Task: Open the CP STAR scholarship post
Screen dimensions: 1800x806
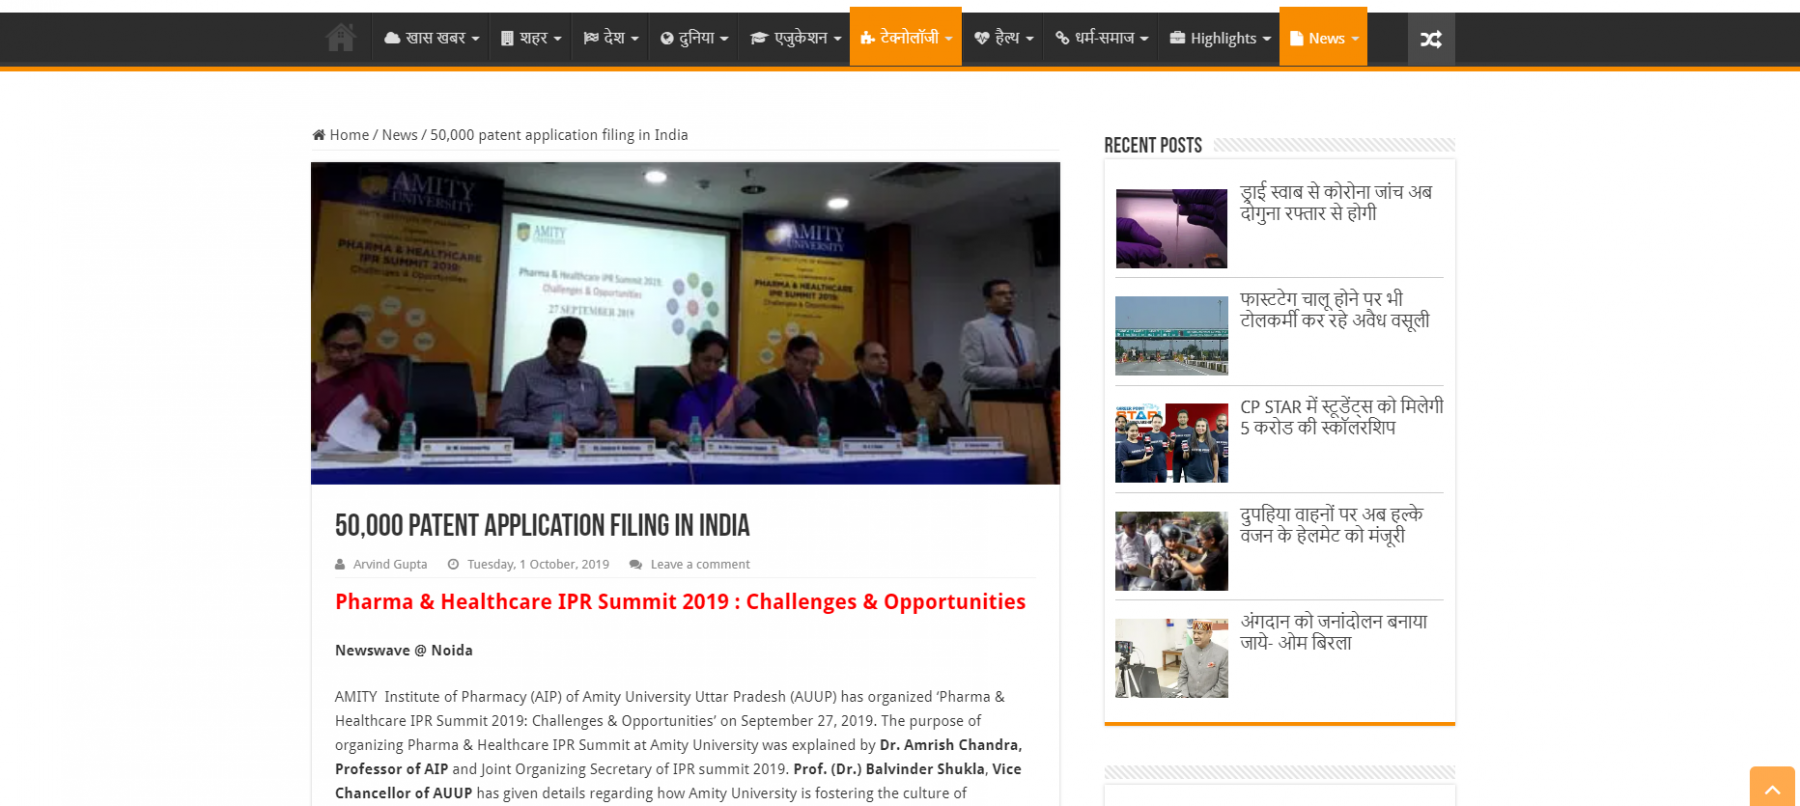Action: click(x=1341, y=417)
